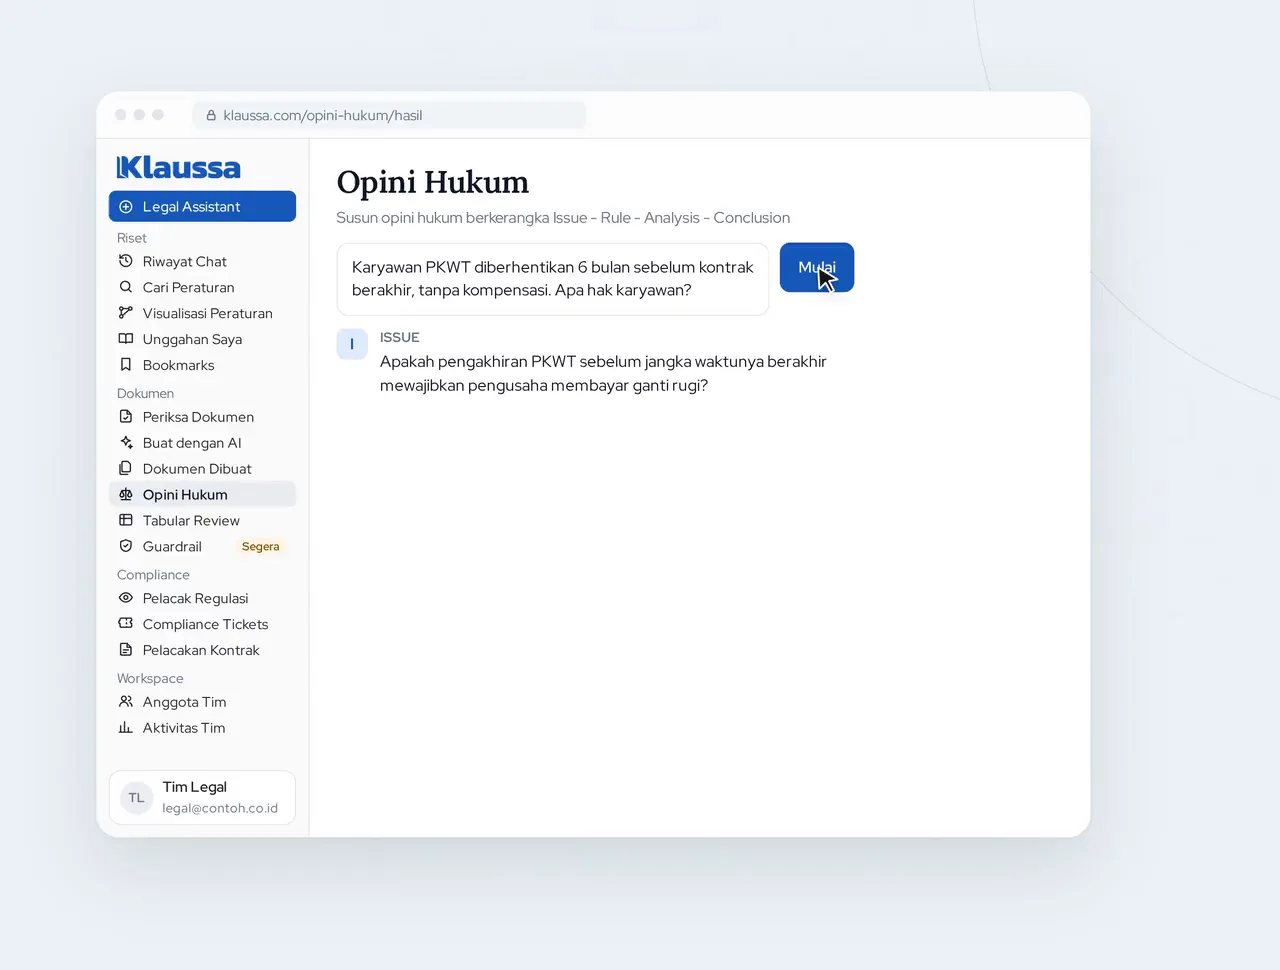Click the Bookmarks ribbon icon
Screen dimensions: 1280x970
pos(126,365)
